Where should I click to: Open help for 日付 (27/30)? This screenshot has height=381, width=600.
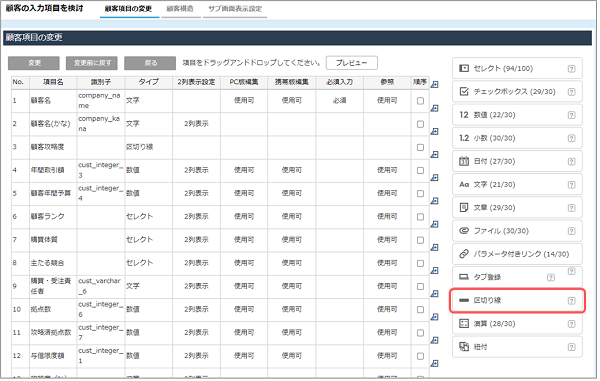point(571,161)
